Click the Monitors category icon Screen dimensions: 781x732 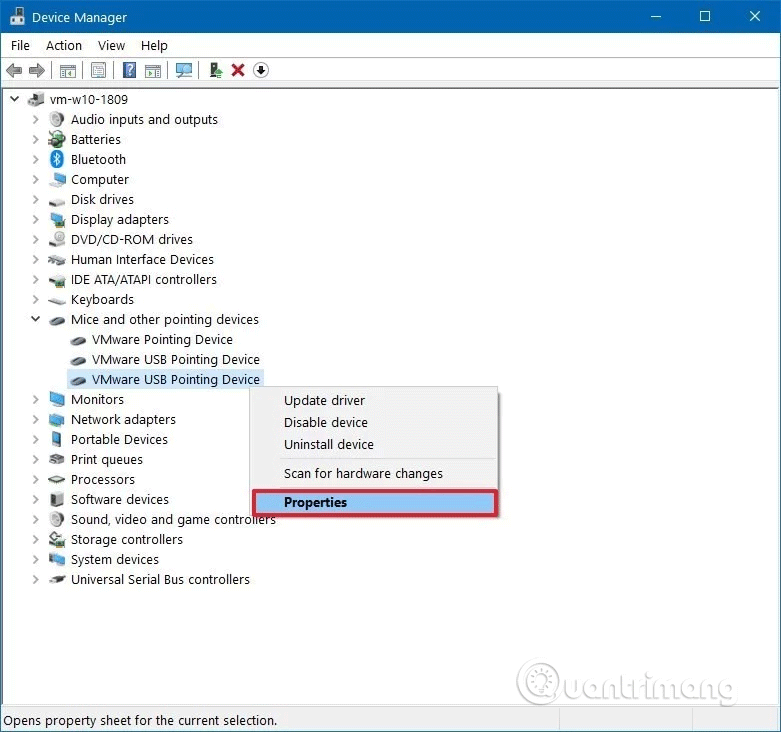point(57,399)
